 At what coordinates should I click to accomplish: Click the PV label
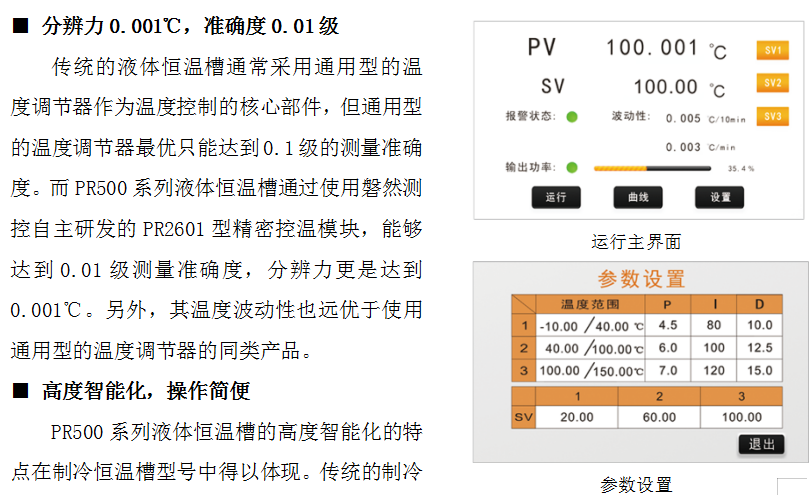[542, 48]
